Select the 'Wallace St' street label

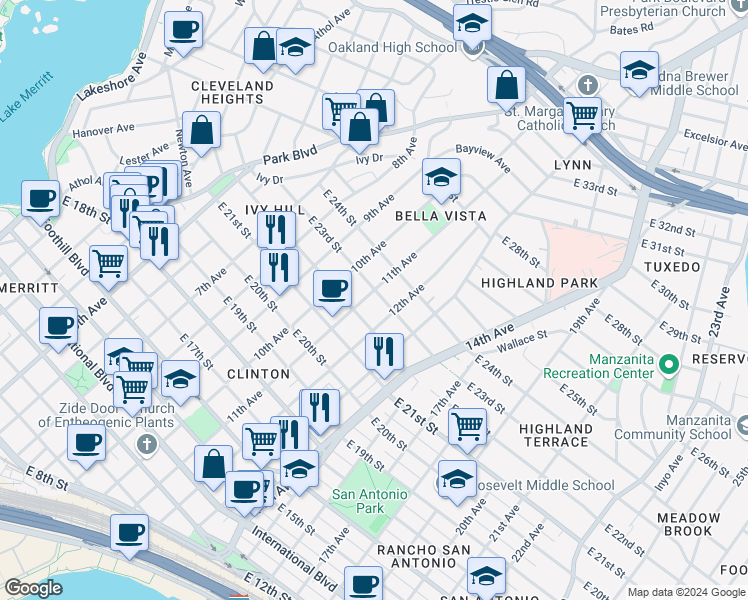click(522, 341)
